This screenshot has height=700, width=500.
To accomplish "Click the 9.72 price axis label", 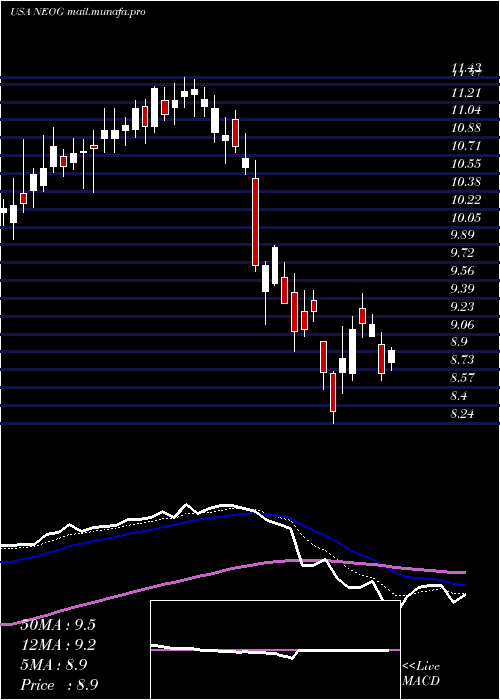I will [462, 253].
